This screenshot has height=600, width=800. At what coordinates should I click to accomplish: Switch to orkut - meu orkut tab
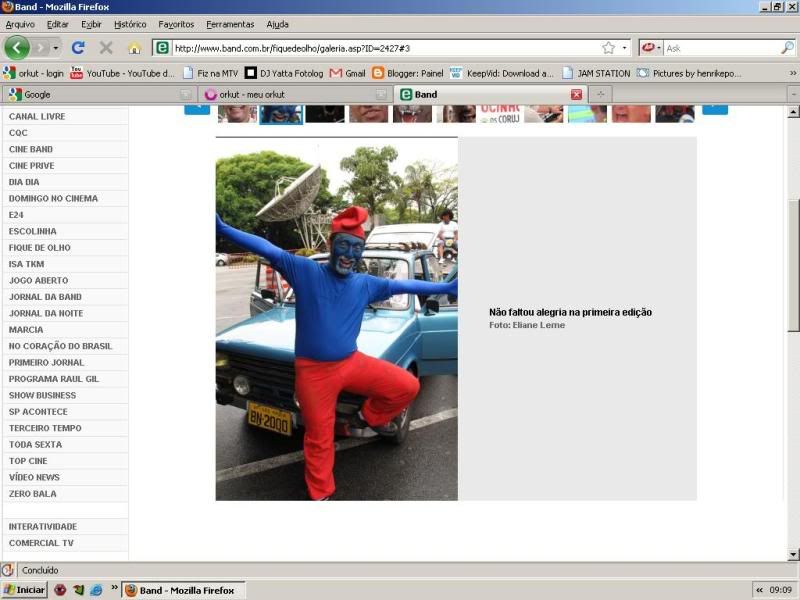click(x=295, y=94)
